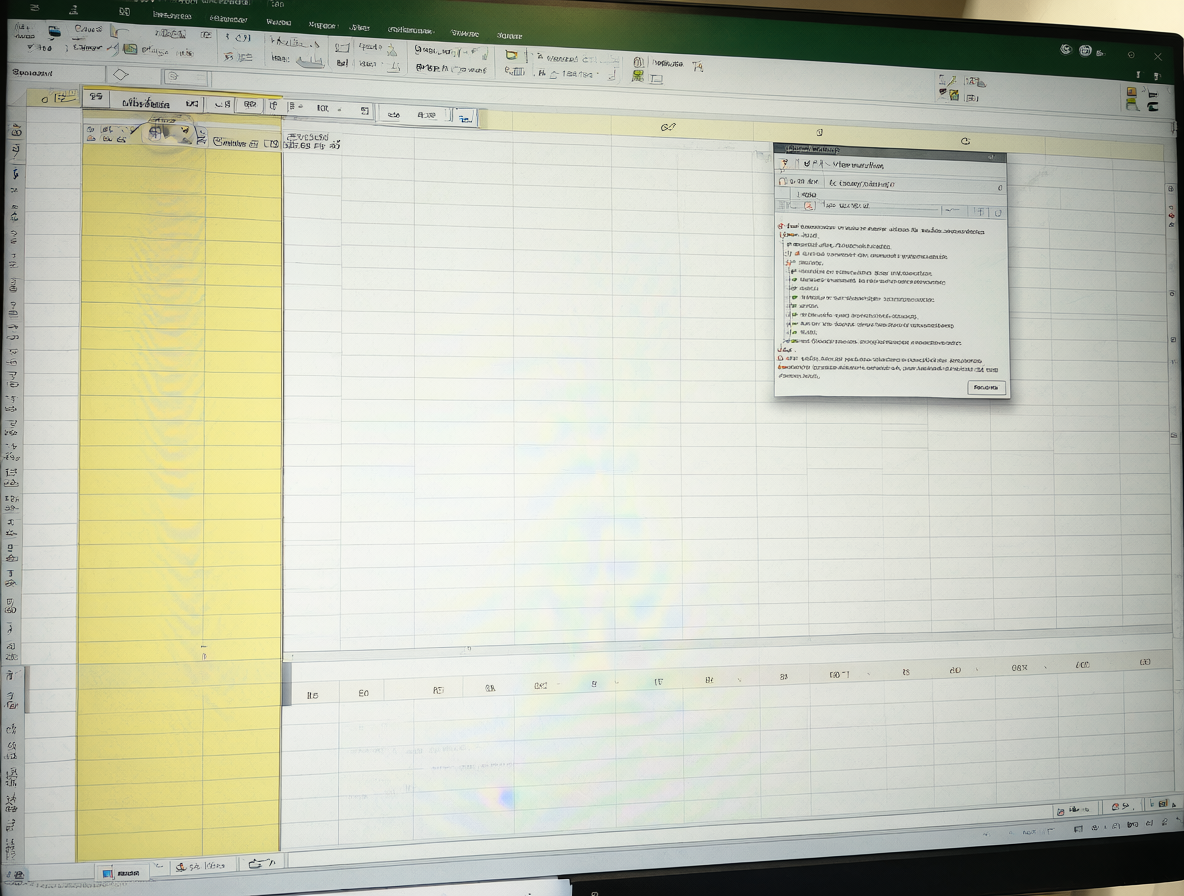Viewport: 1184px width, 896px height.
Task: Click the diamond shape icon beside the name box
Action: [121, 75]
